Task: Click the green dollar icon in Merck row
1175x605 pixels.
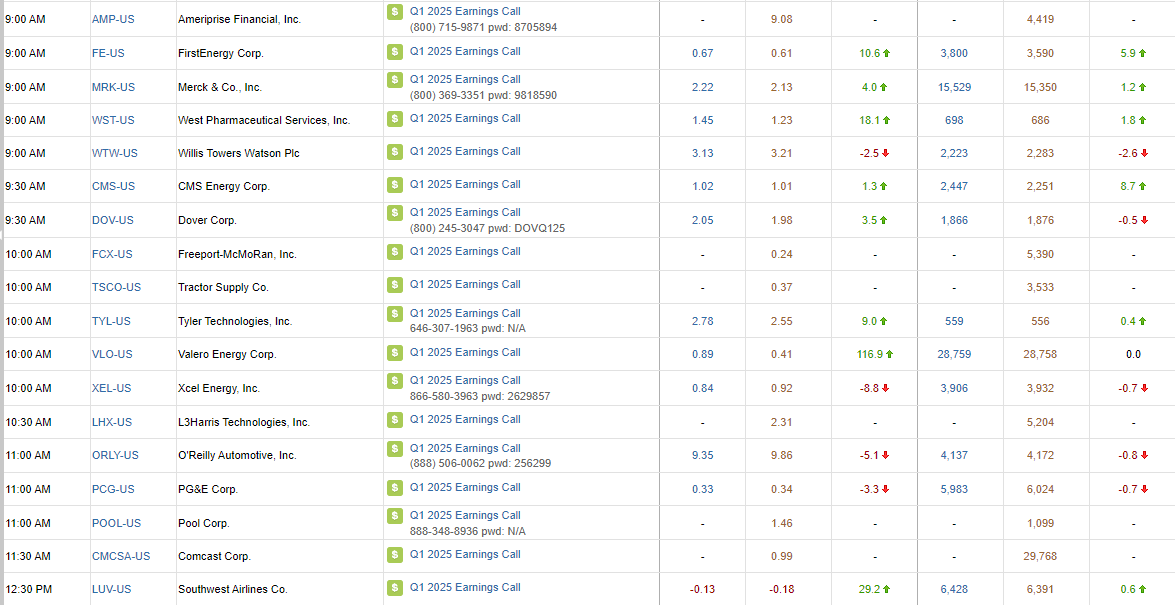Action: tap(395, 79)
